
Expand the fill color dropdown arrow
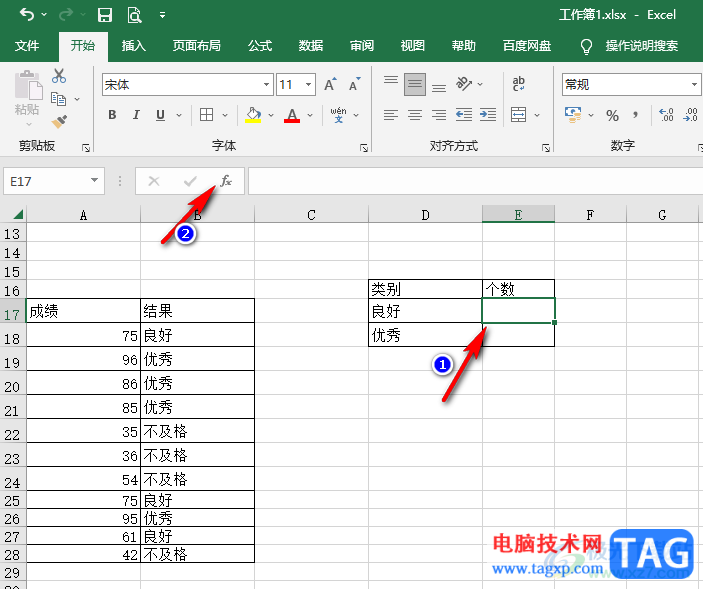[271, 115]
